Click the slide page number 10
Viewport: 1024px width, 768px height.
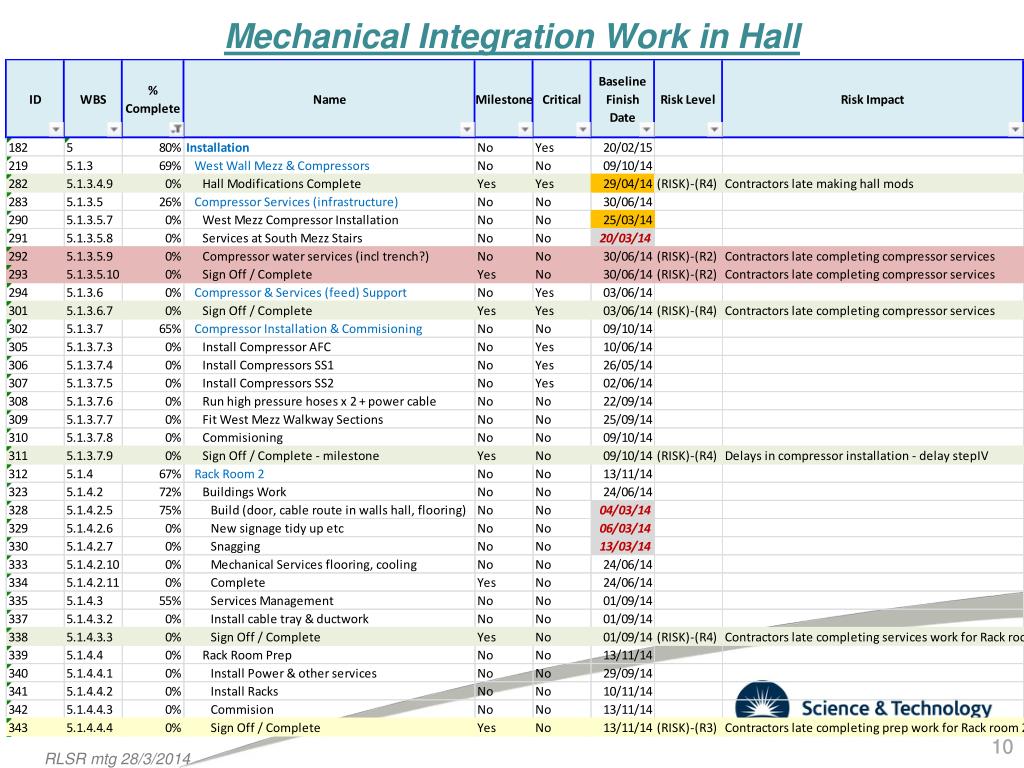click(x=1002, y=747)
